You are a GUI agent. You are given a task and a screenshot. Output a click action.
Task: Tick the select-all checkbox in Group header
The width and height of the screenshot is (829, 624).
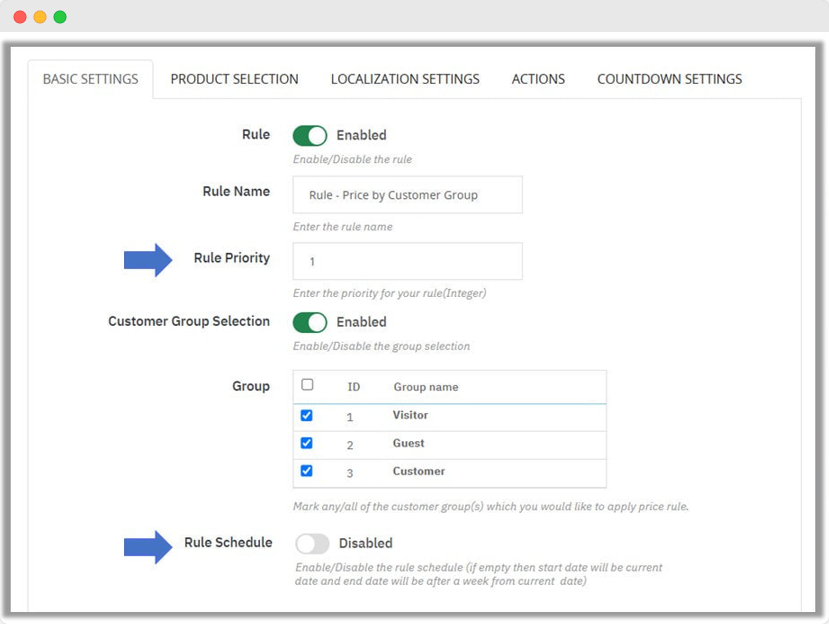click(307, 385)
